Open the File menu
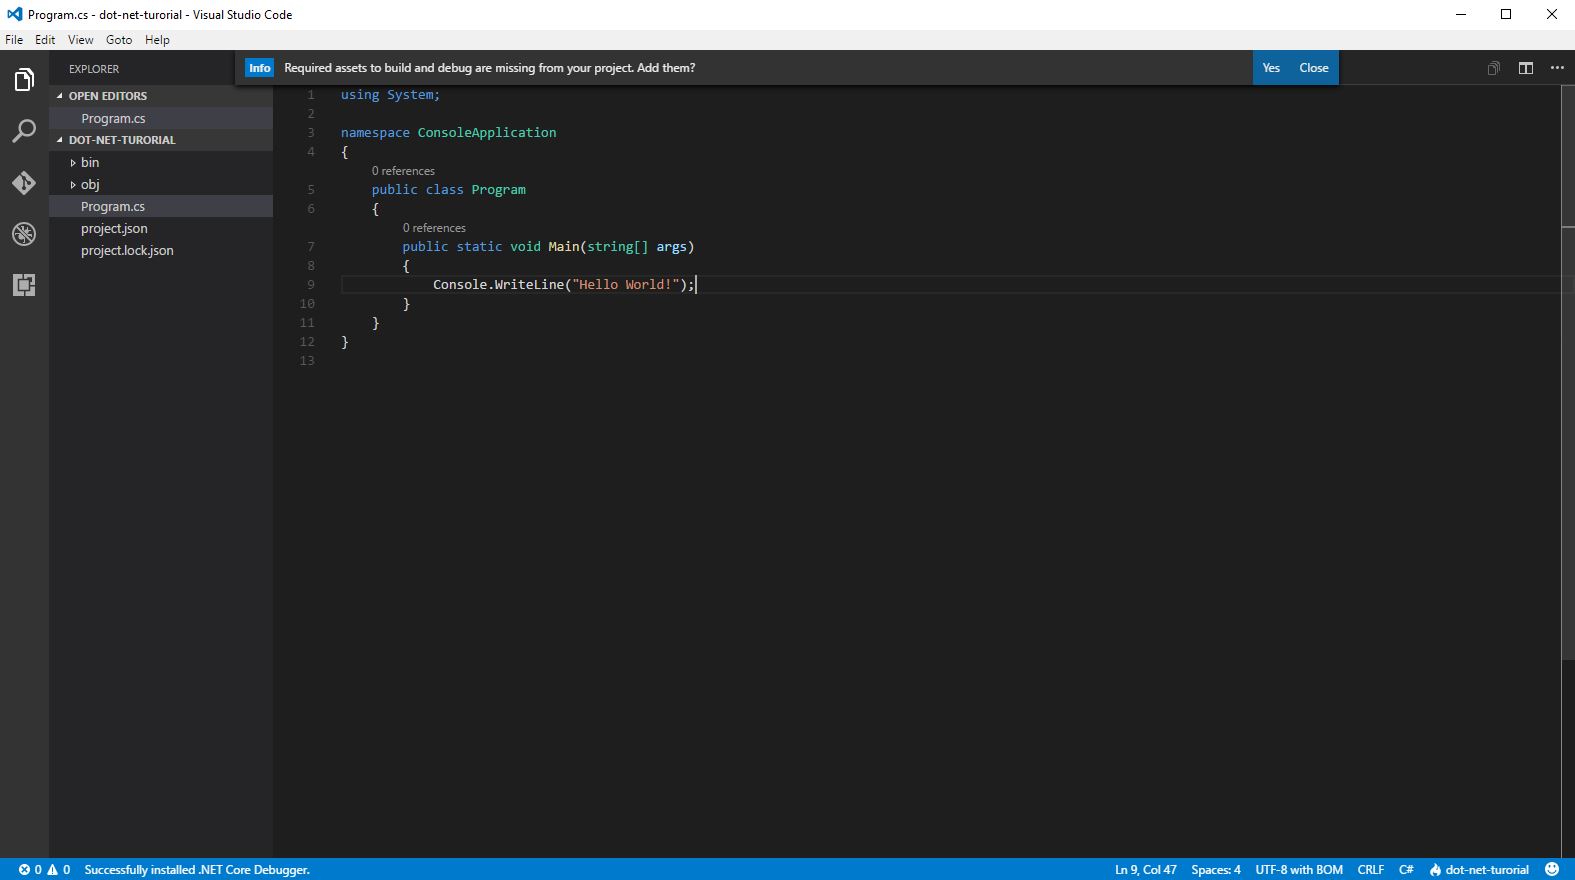This screenshot has height=880, width=1575. pos(14,40)
